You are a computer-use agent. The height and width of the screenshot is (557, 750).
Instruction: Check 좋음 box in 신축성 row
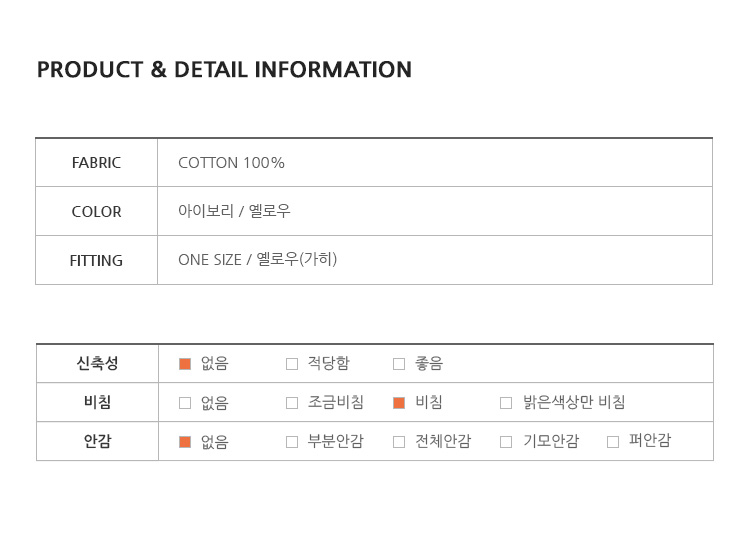point(399,364)
